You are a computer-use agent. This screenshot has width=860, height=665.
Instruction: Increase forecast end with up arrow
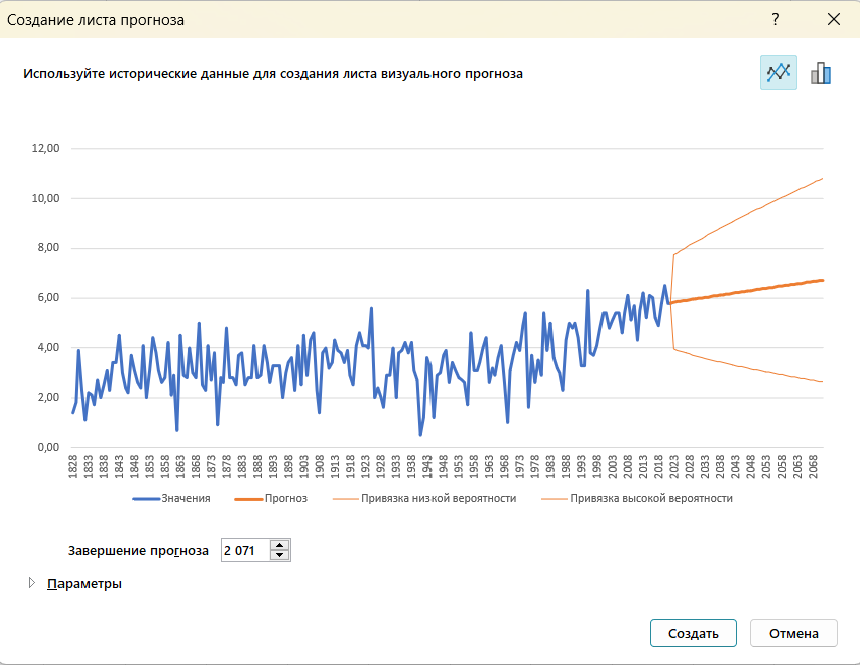click(x=280, y=545)
